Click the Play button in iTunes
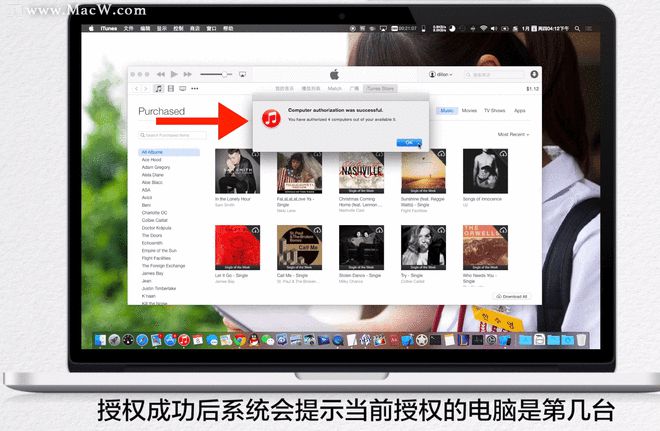This screenshot has height=431, width=660. [174, 74]
